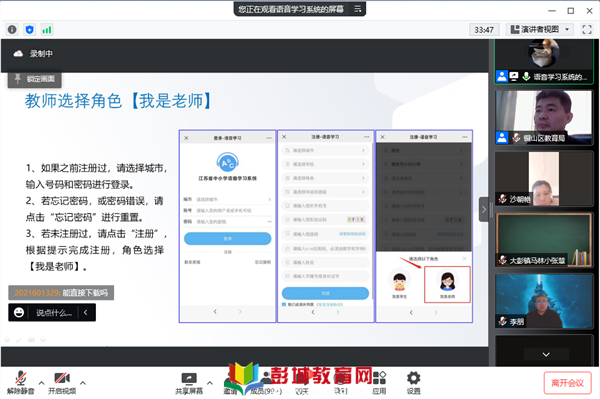Open share options arrow beside 共享屏幕
600x399 pixels.
point(210,383)
